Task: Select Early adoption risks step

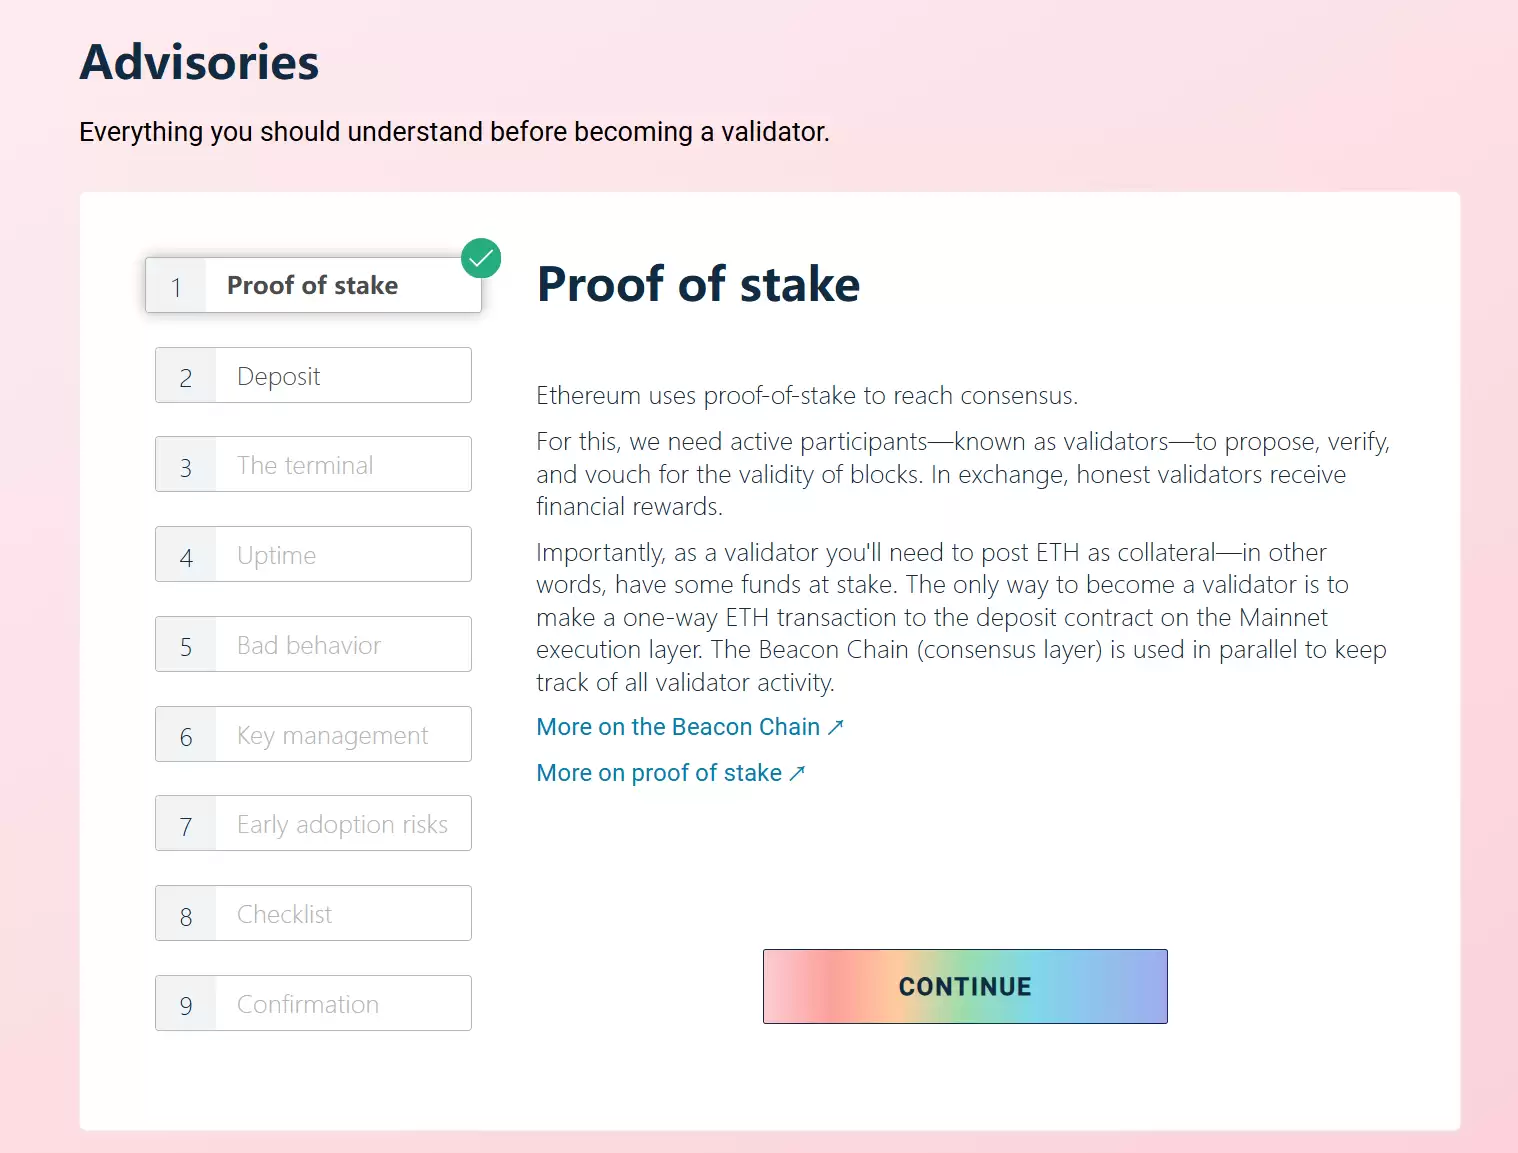Action: (x=313, y=823)
